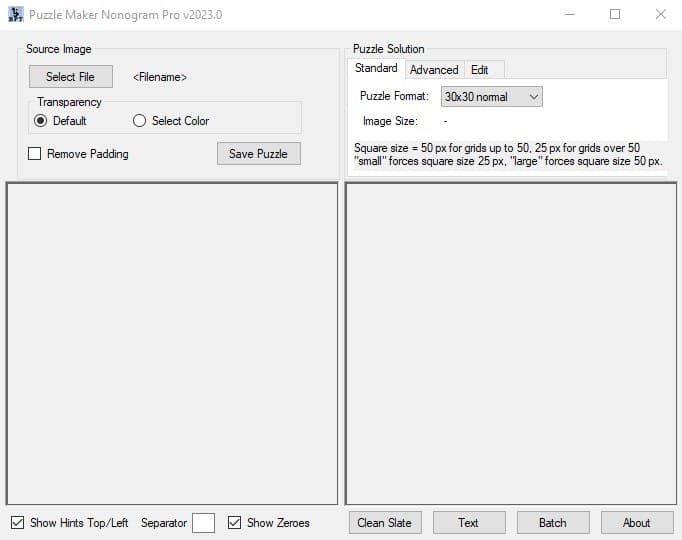Minimize the Puzzle Maker window
The width and height of the screenshot is (682, 540).
[x=569, y=15]
